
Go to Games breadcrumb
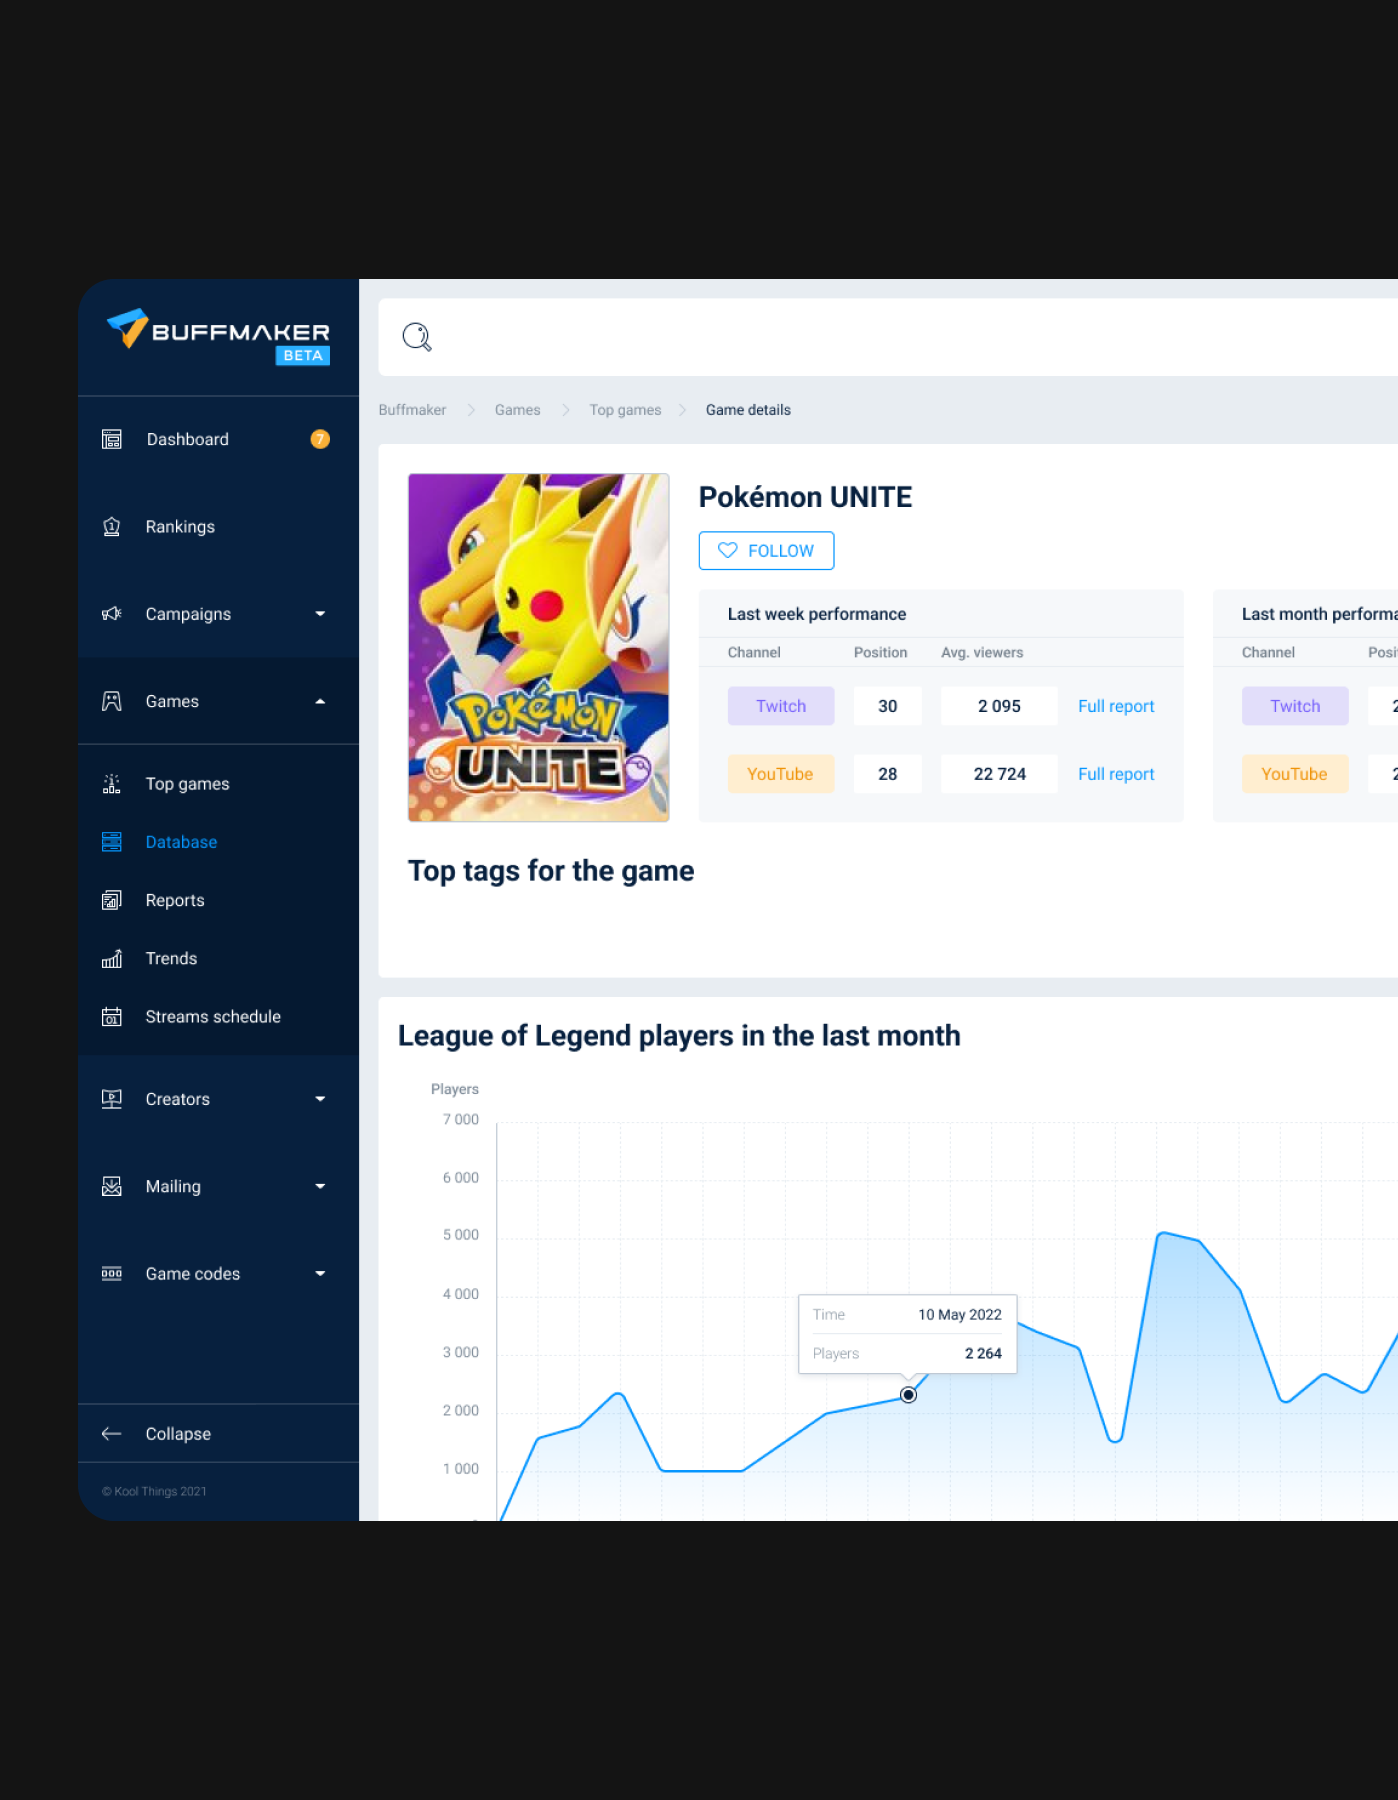pyautogui.click(x=517, y=410)
